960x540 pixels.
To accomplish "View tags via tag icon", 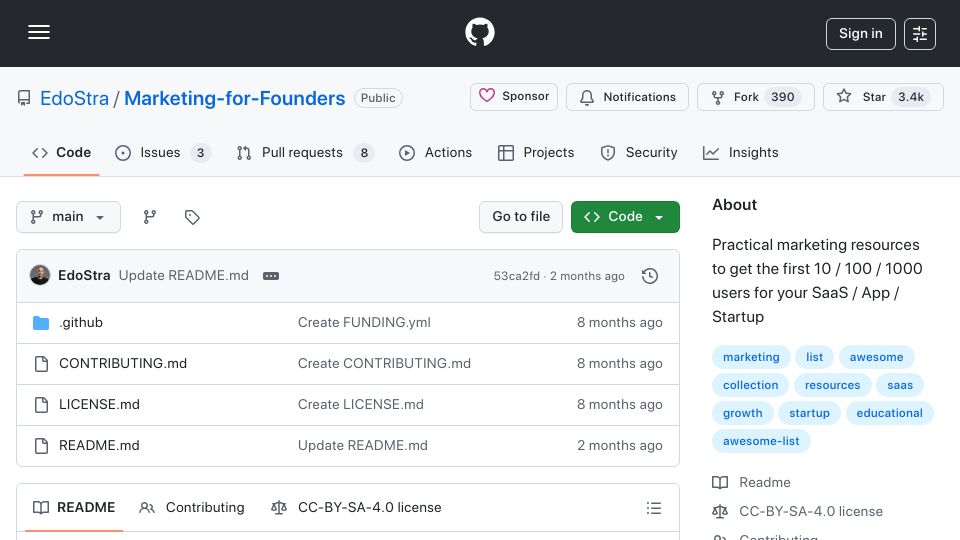I will (x=192, y=217).
